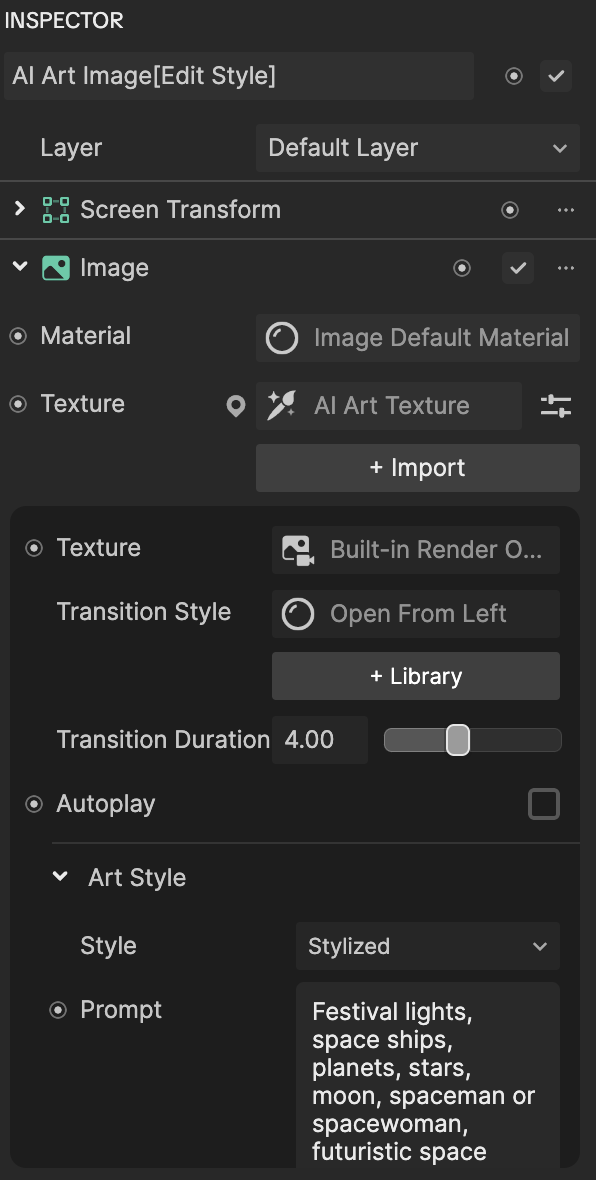Click the radio dot beside Autoplay
Image resolution: width=596 pixels, height=1180 pixels.
34,804
